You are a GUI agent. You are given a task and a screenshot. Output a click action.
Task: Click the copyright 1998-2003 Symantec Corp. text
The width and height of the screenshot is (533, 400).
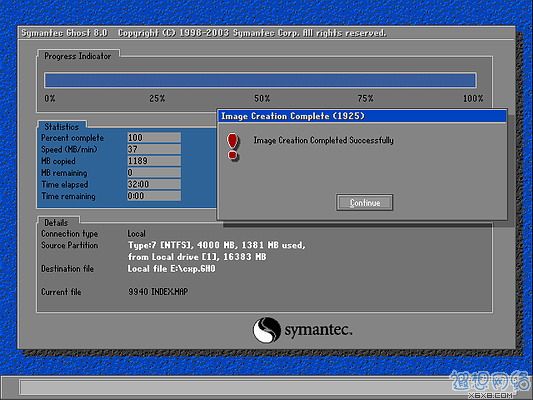(x=252, y=33)
